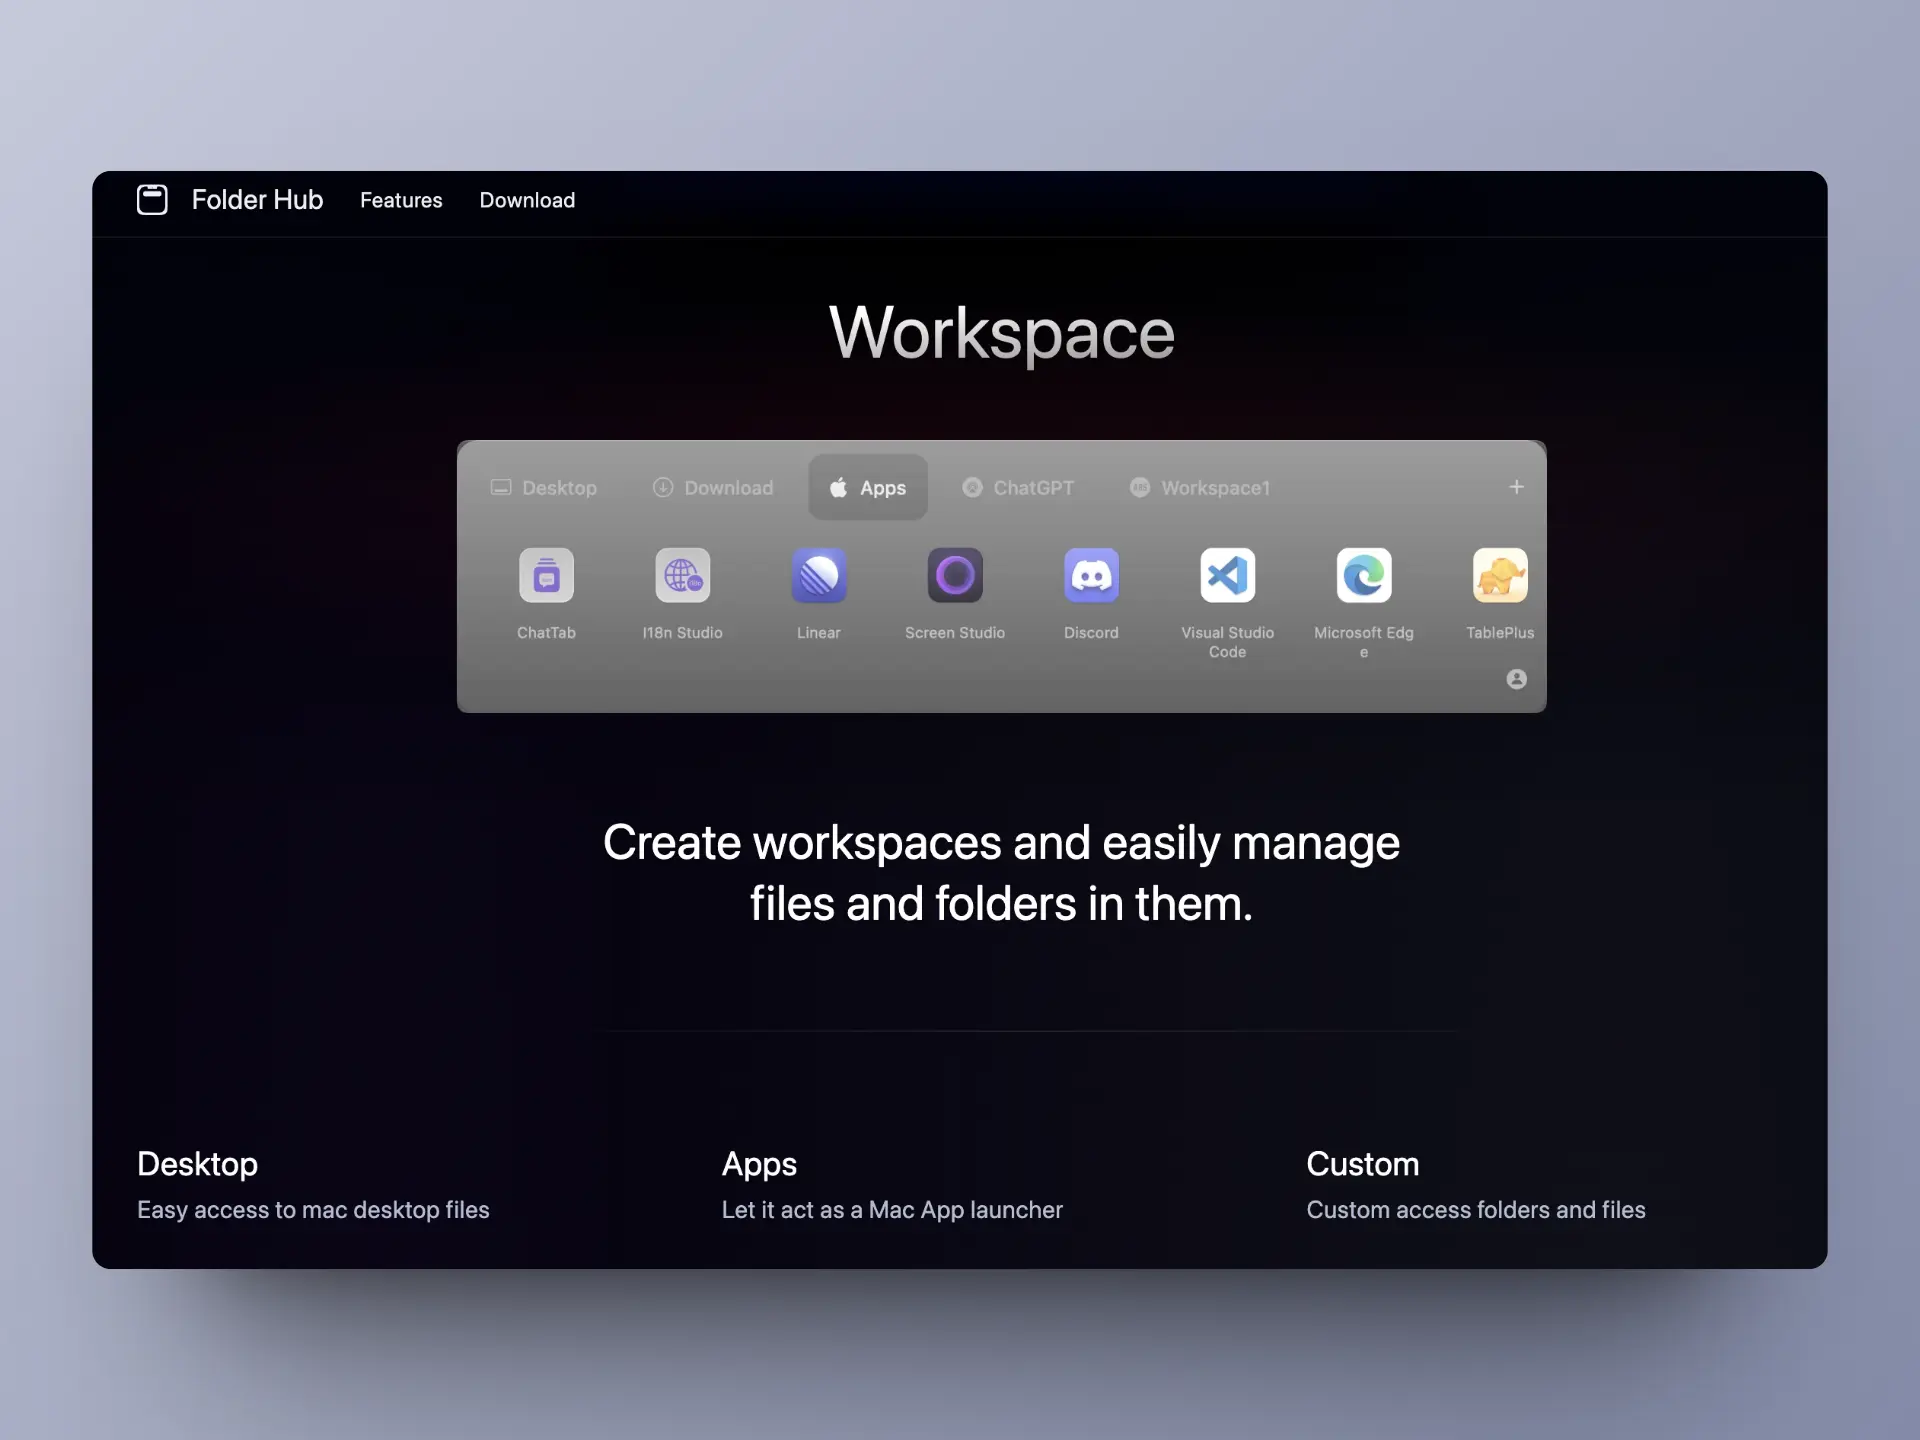Launch the Discord app icon
The height and width of the screenshot is (1440, 1920).
[1091, 575]
